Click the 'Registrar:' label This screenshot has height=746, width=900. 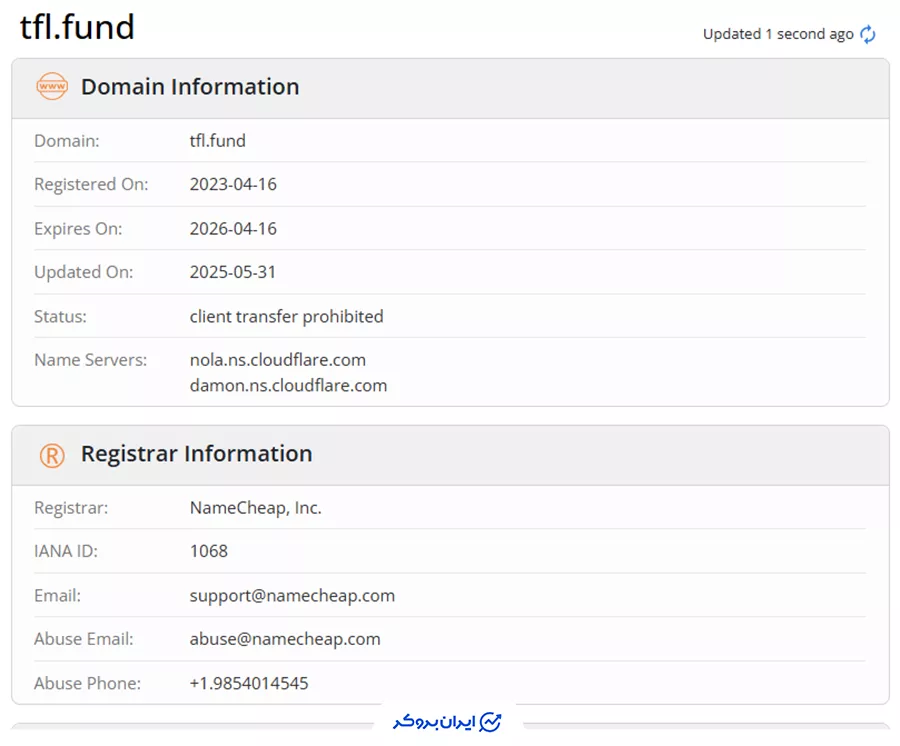(71, 508)
